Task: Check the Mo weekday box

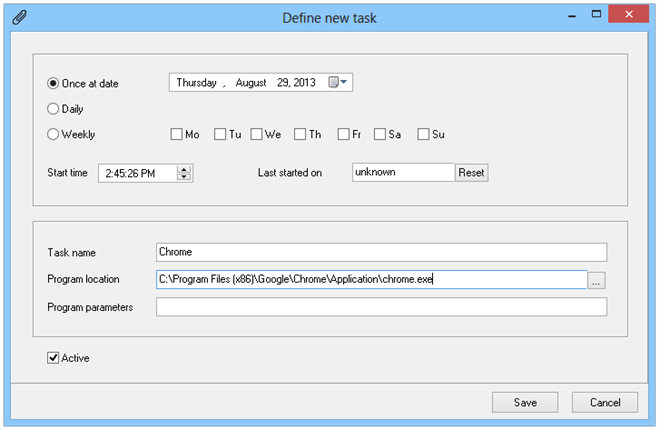Action: pyautogui.click(x=176, y=134)
